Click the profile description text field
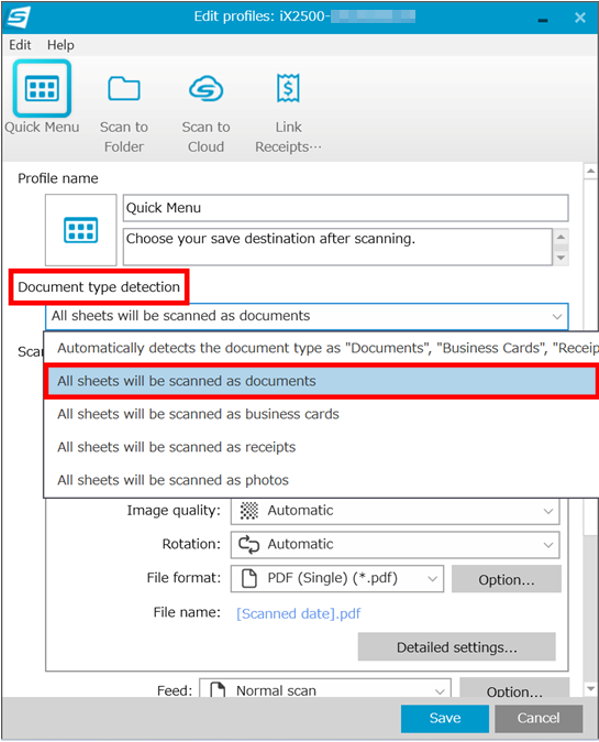This screenshot has width=599, height=742. (337, 247)
